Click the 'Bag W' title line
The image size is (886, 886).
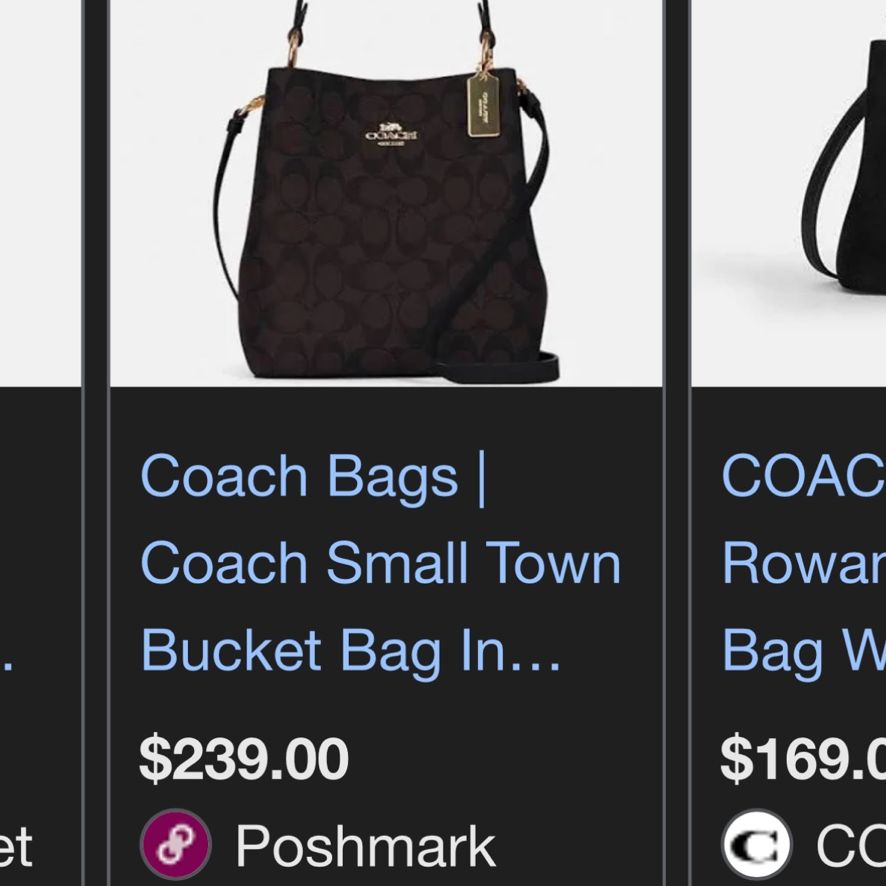coord(804,652)
